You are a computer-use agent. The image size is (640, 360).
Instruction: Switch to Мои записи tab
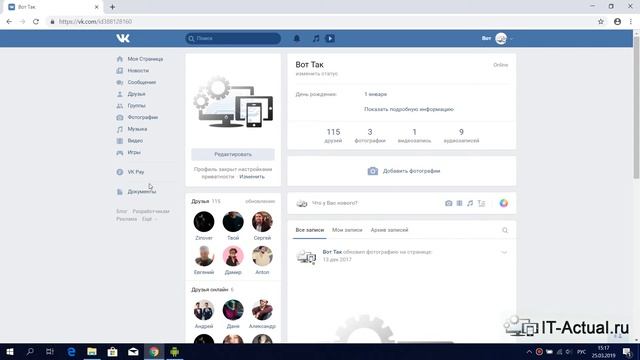[x=347, y=230]
